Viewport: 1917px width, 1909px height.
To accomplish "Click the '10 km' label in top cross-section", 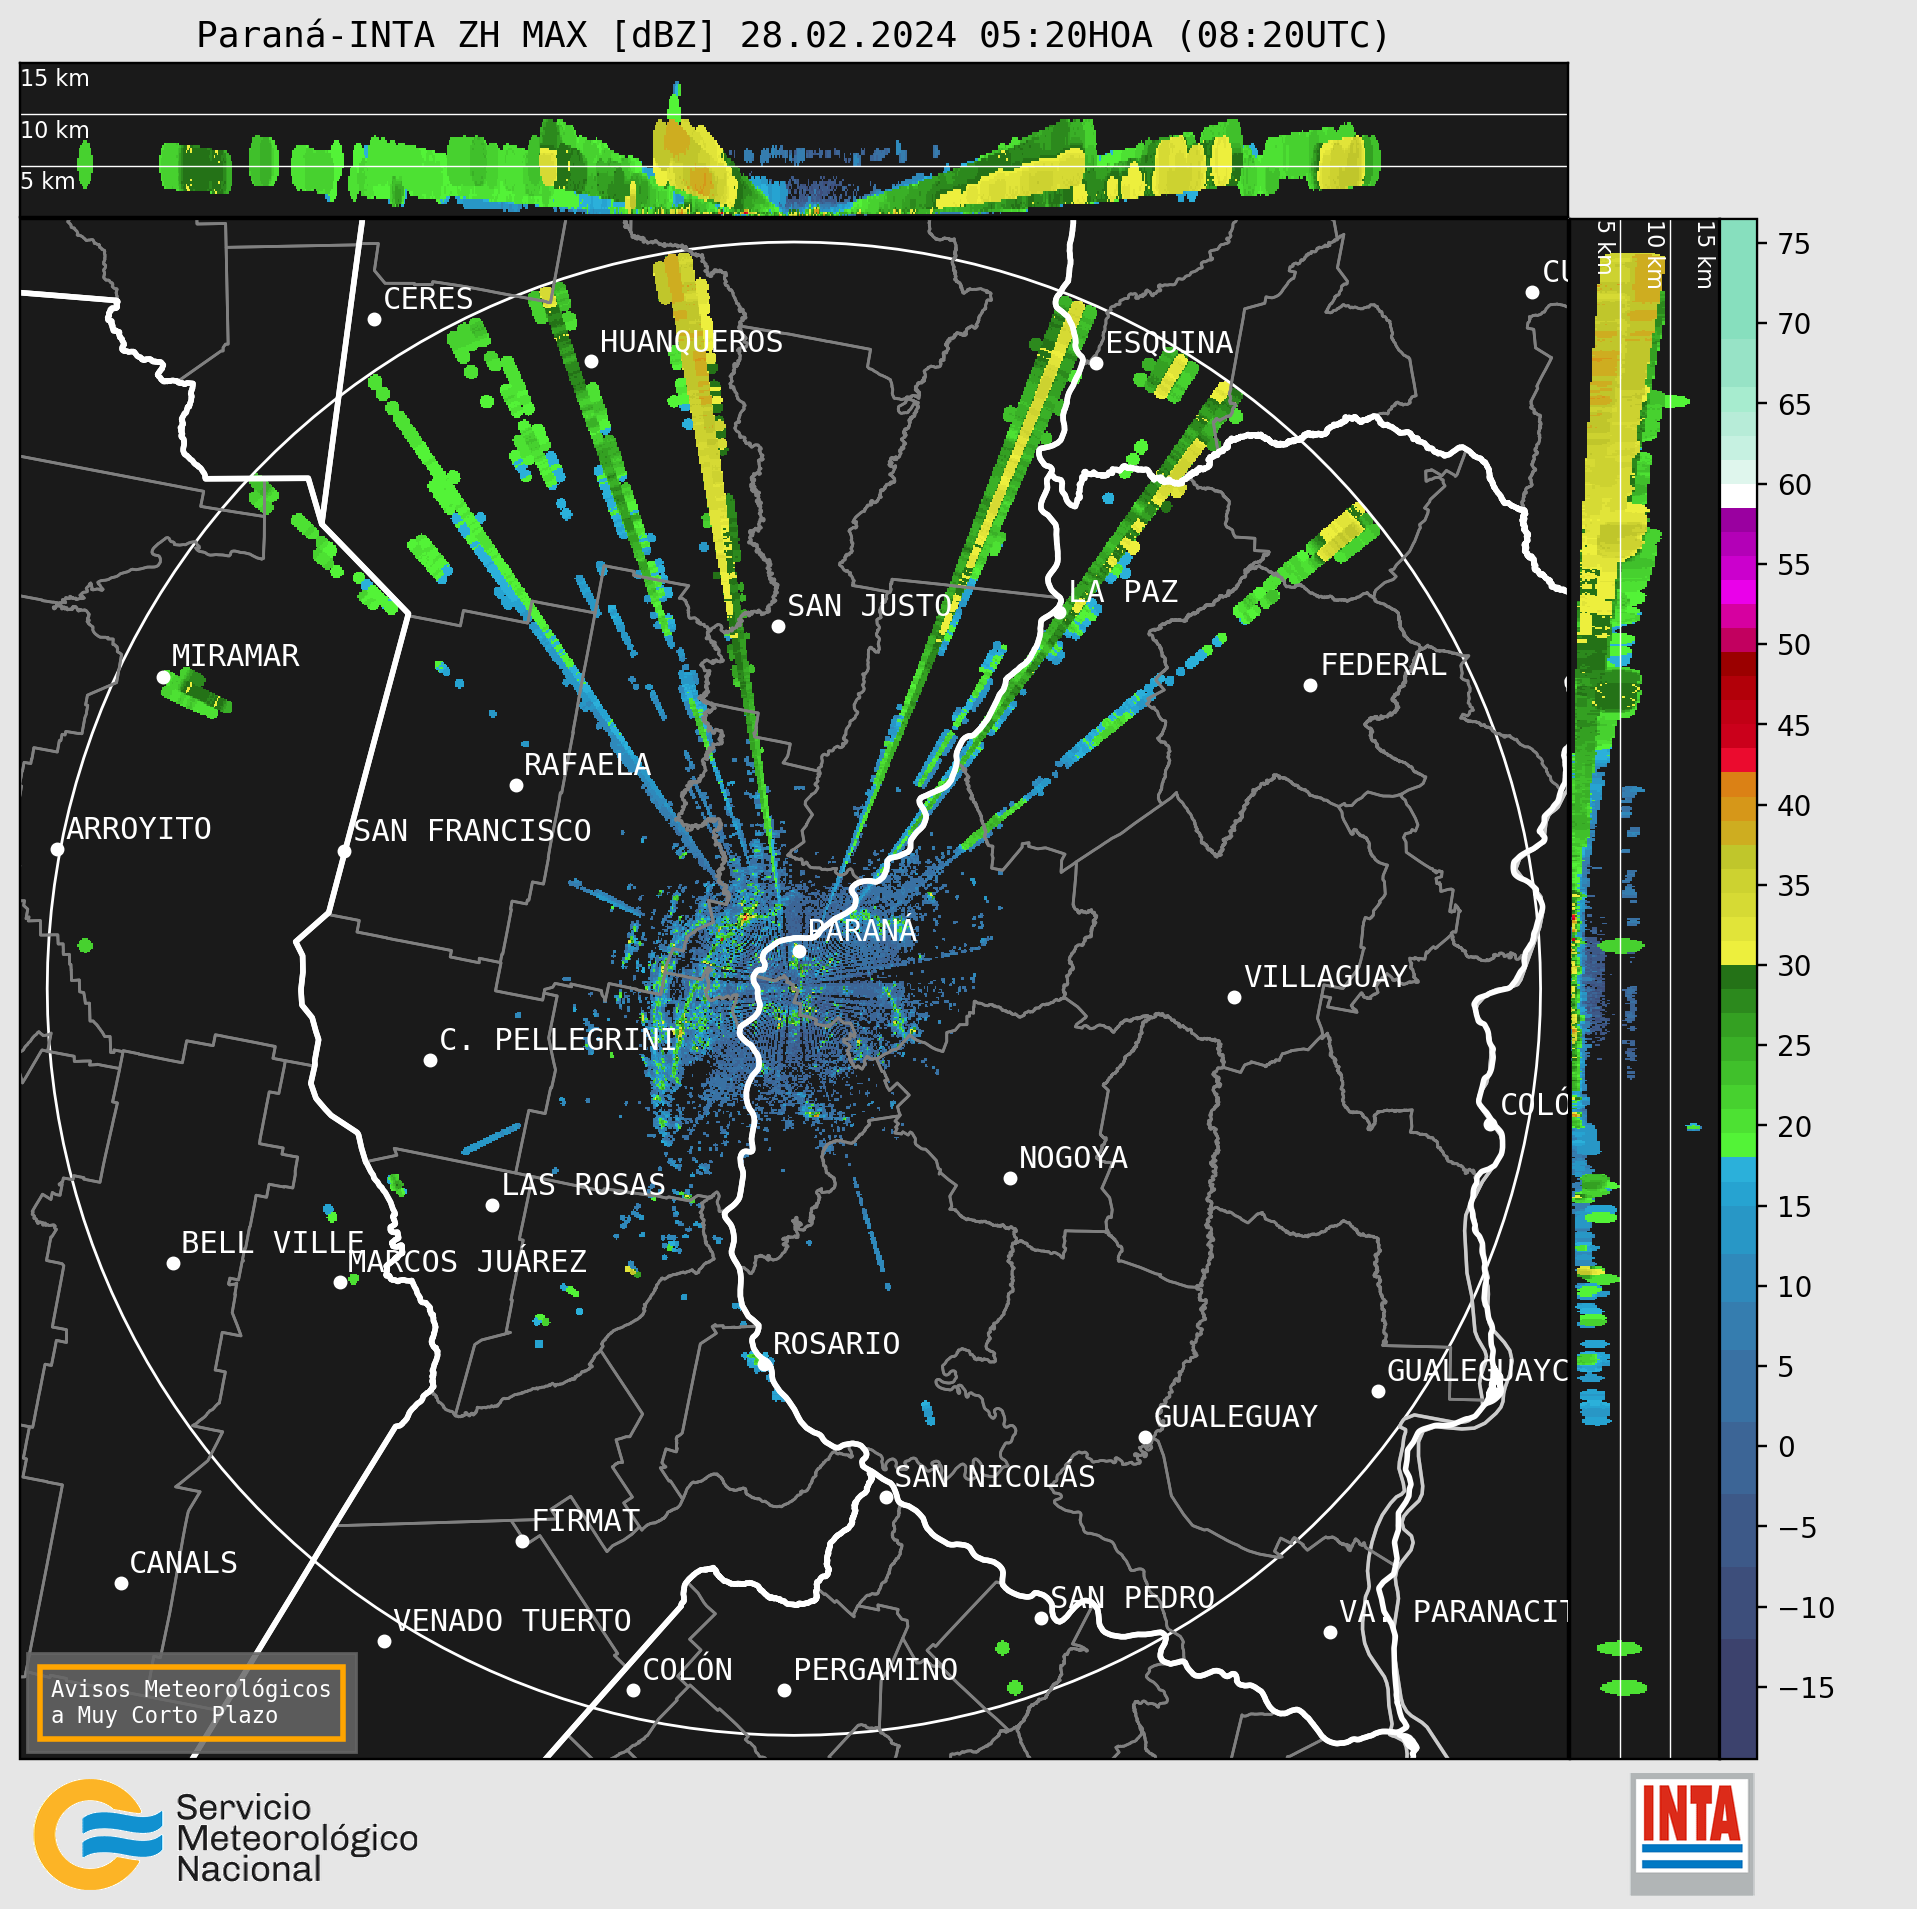I will pyautogui.click(x=55, y=130).
